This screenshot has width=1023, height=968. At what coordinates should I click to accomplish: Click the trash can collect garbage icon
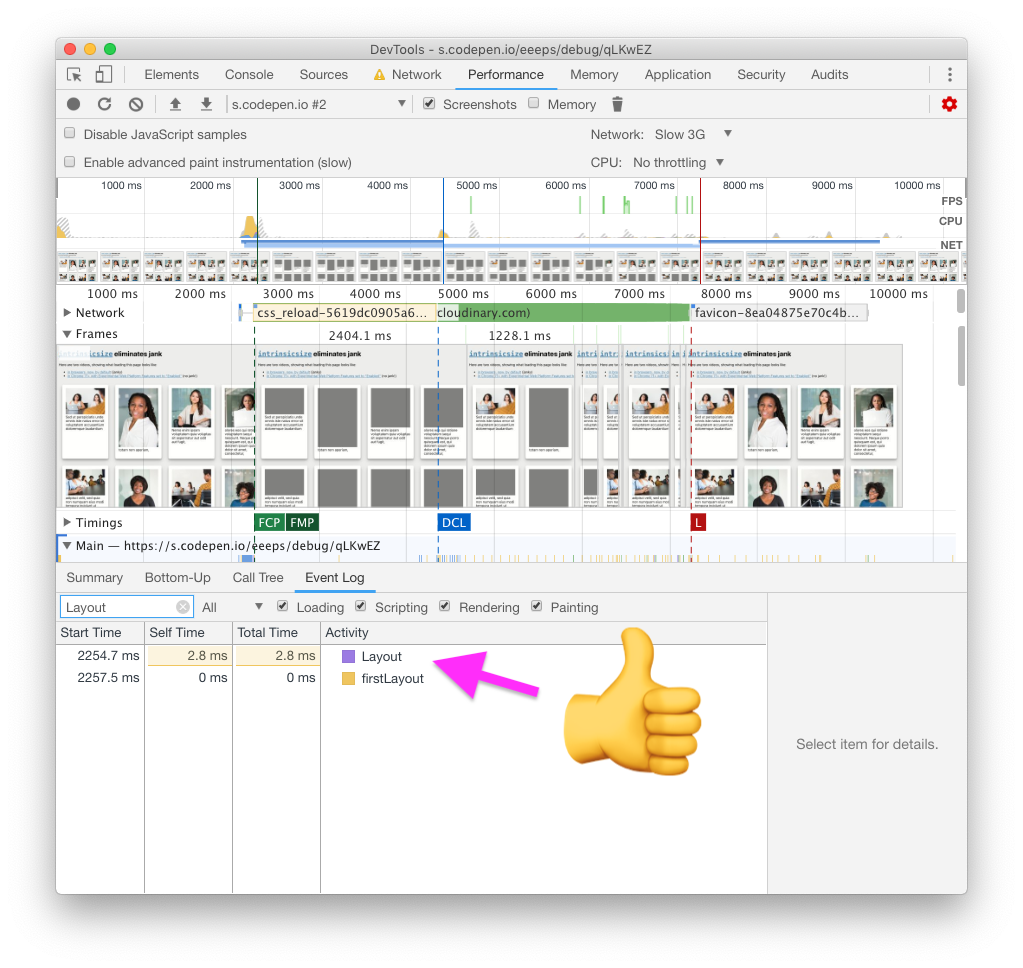pyautogui.click(x=617, y=104)
